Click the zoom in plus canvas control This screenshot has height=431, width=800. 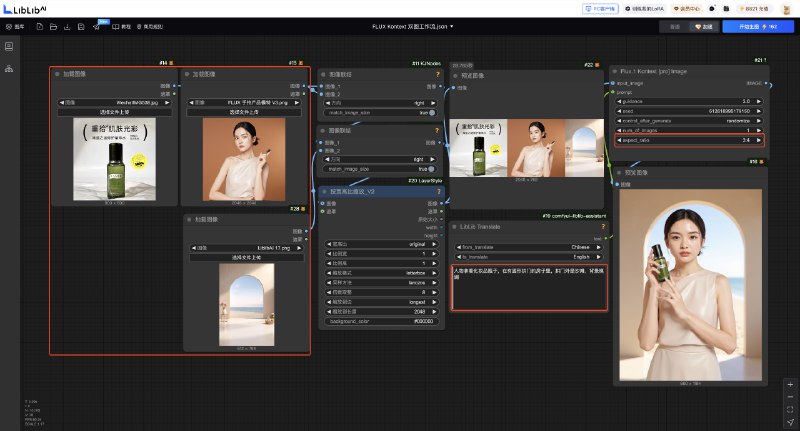790,385
